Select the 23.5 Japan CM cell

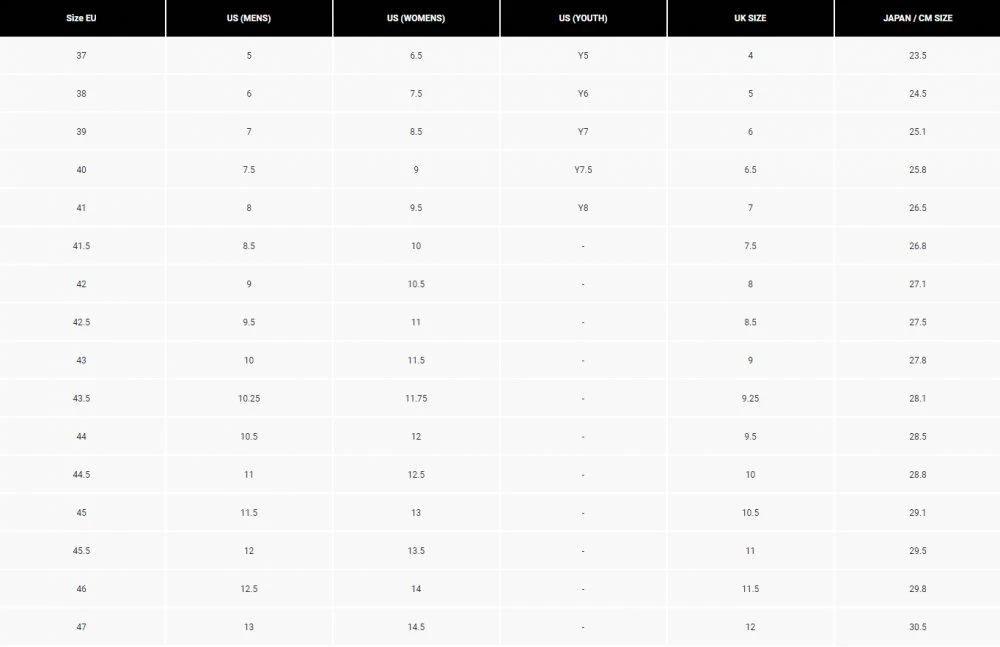(917, 56)
